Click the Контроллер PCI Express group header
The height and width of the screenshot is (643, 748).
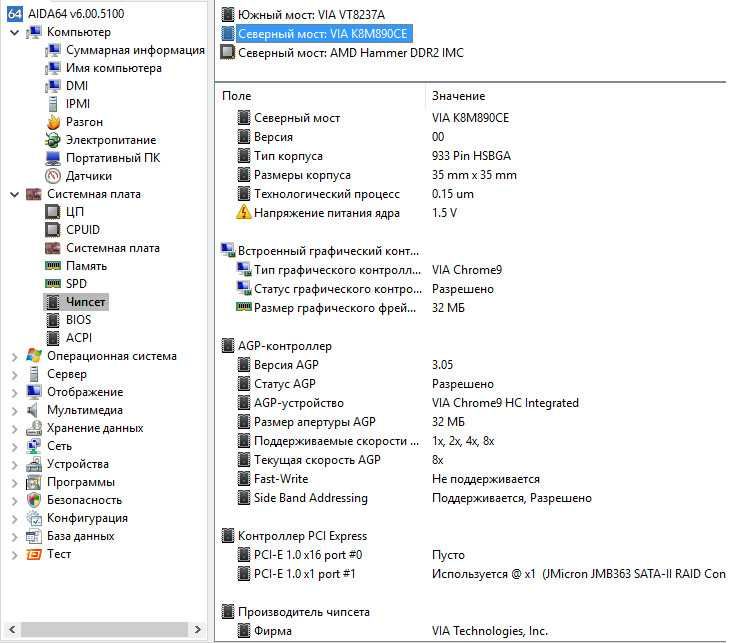click(x=302, y=536)
